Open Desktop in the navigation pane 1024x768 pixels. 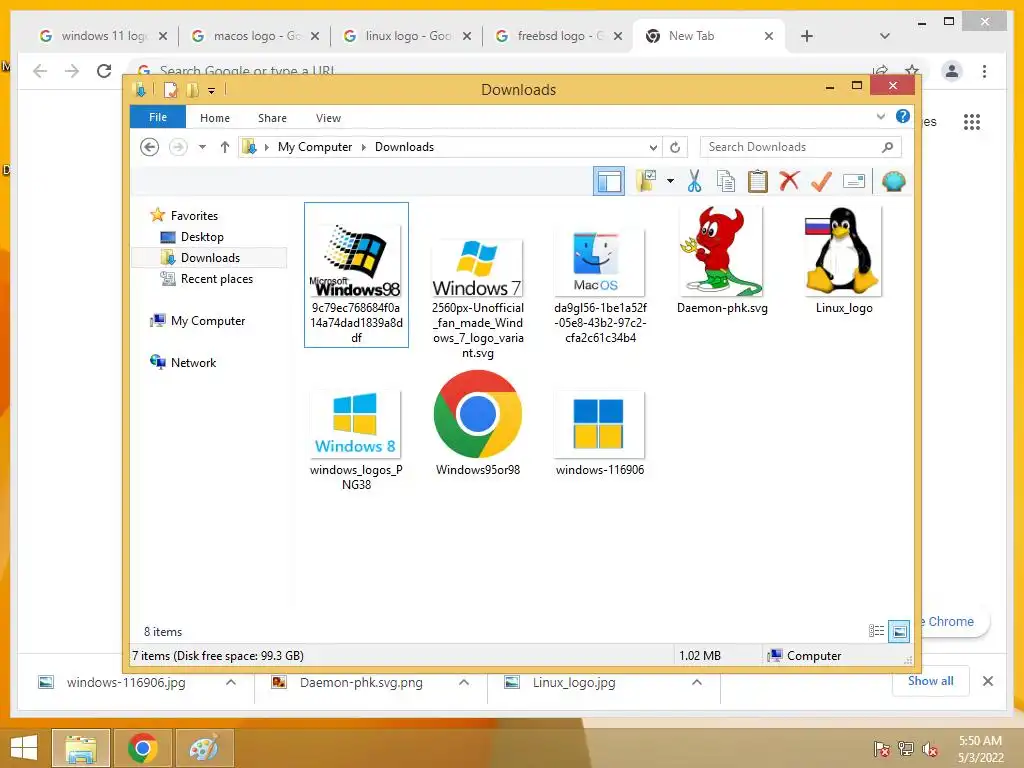click(202, 236)
